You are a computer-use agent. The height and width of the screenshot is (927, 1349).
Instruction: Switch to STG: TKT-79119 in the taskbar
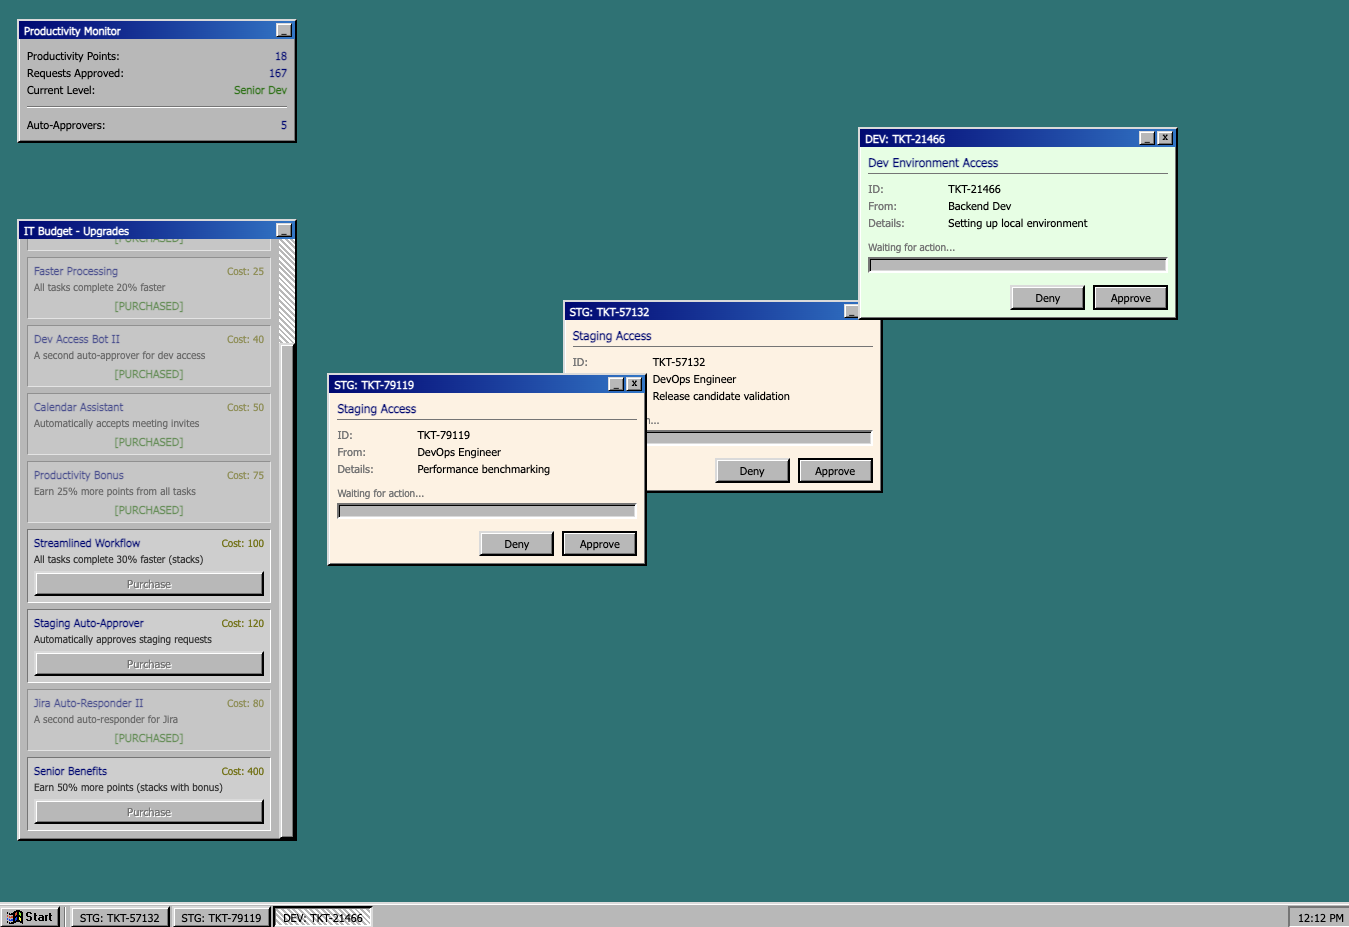click(221, 917)
